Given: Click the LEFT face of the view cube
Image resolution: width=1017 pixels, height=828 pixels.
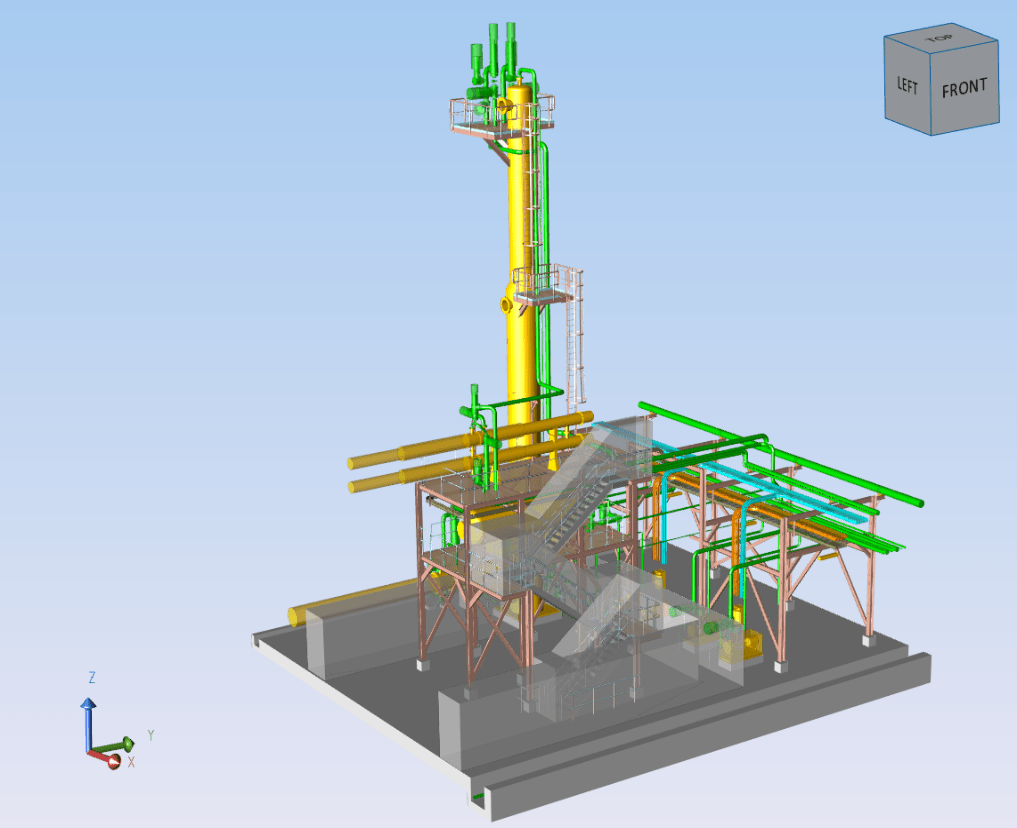Looking at the screenshot, I should 907,86.
